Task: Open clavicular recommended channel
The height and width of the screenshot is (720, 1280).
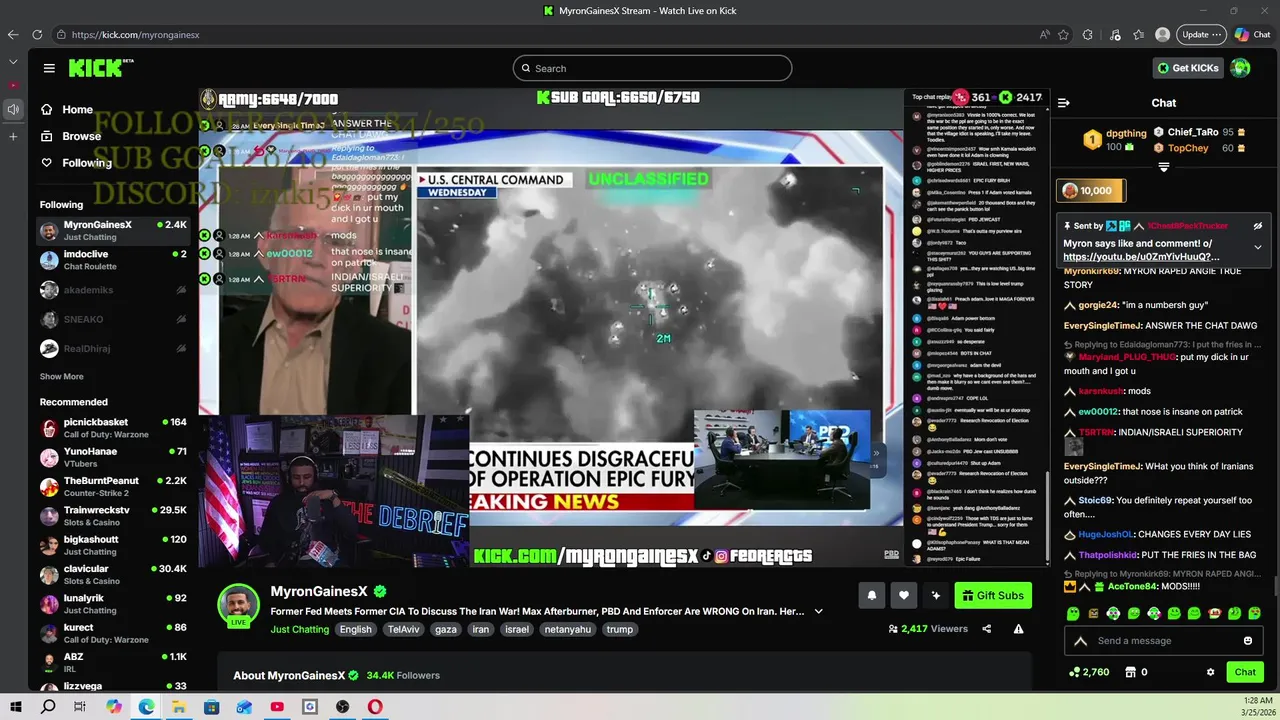Action: coord(113,575)
